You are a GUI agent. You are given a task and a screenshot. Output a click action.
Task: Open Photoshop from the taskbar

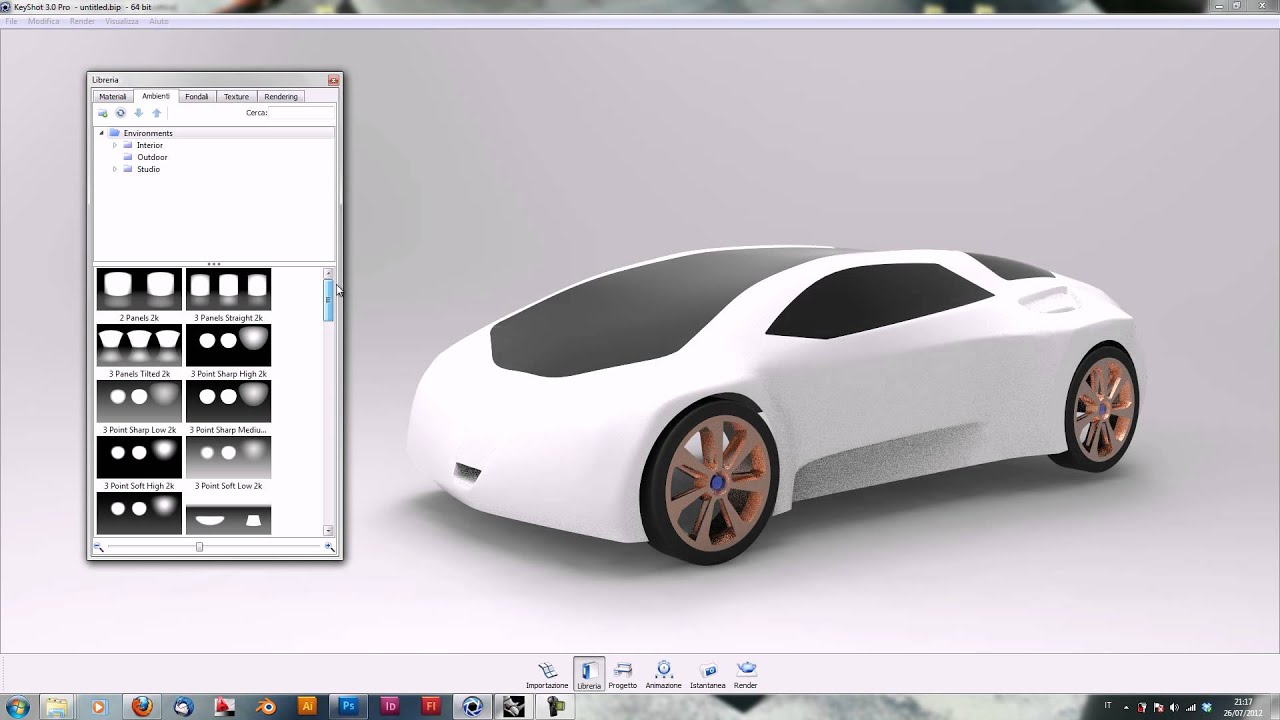348,706
